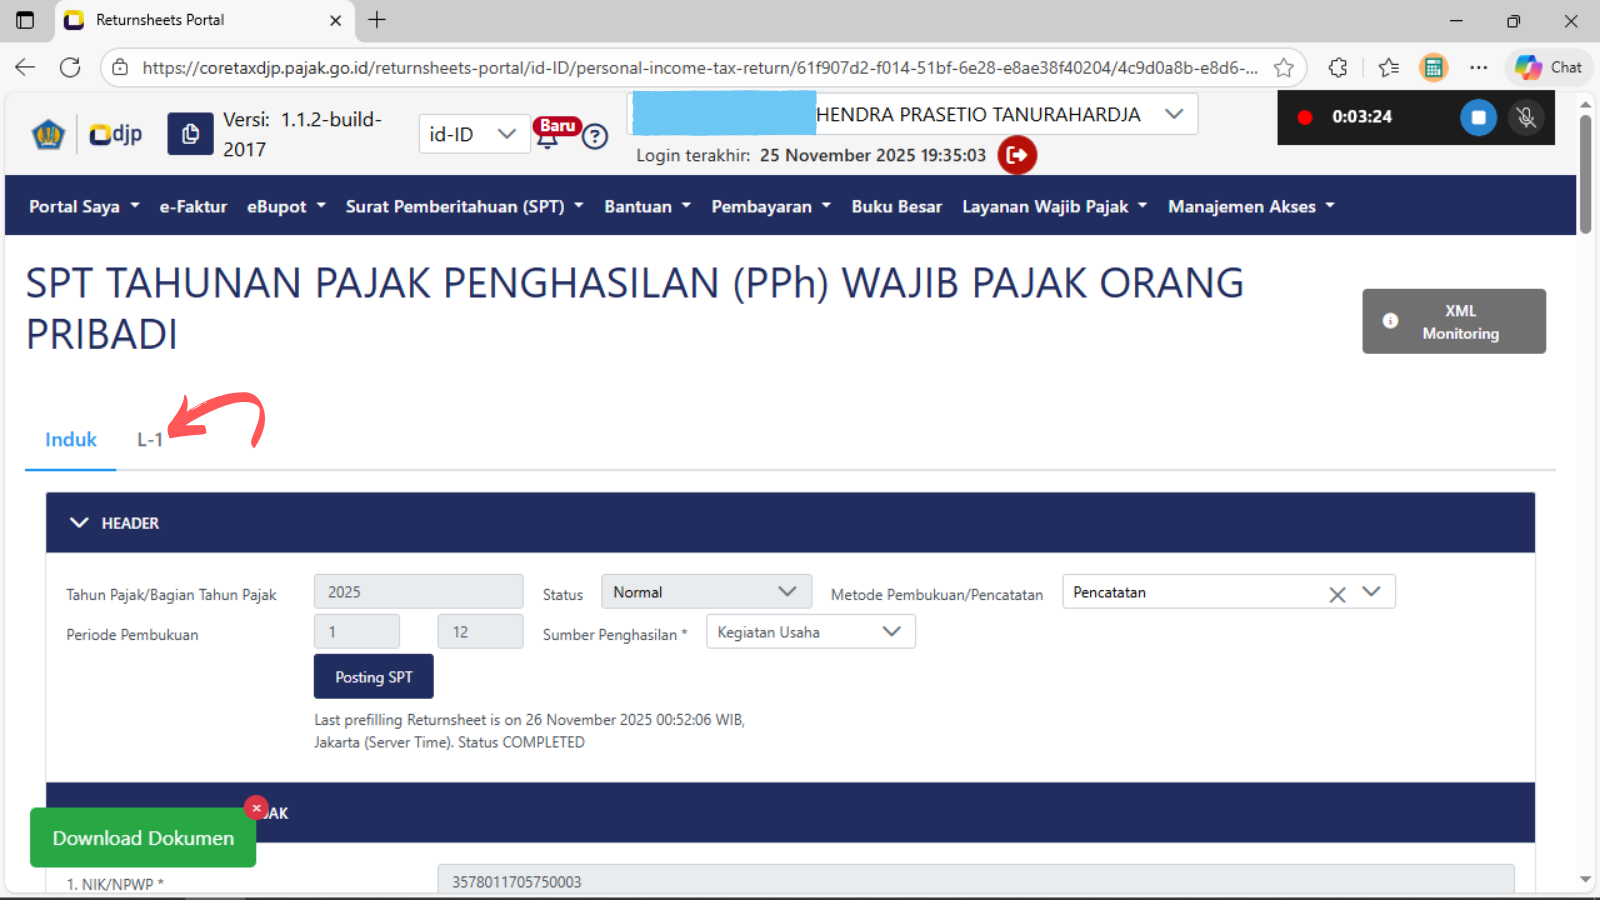1600x900 pixels.
Task: Click the red logout icon
Action: 1017,155
